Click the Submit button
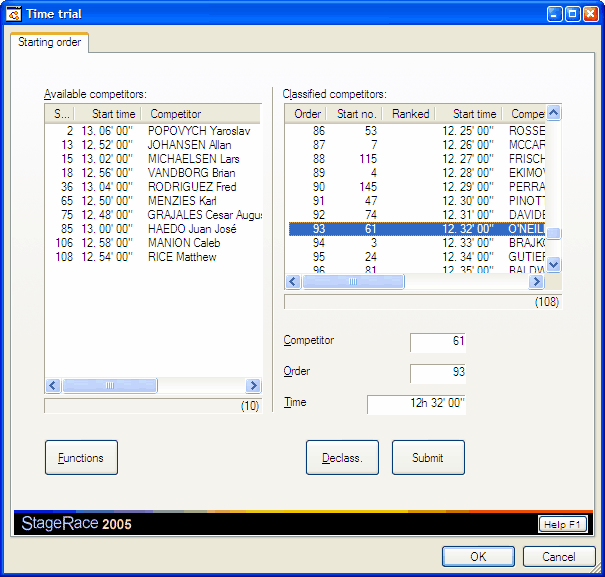The height and width of the screenshot is (577, 605). [428, 457]
